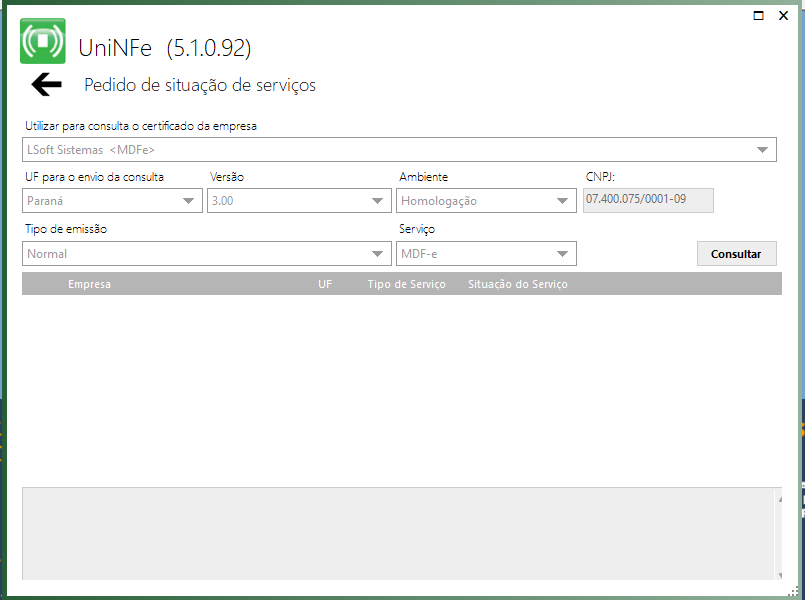Viewport: 805px width, 600px height.
Task: Click the Consultar button
Action: (737, 254)
